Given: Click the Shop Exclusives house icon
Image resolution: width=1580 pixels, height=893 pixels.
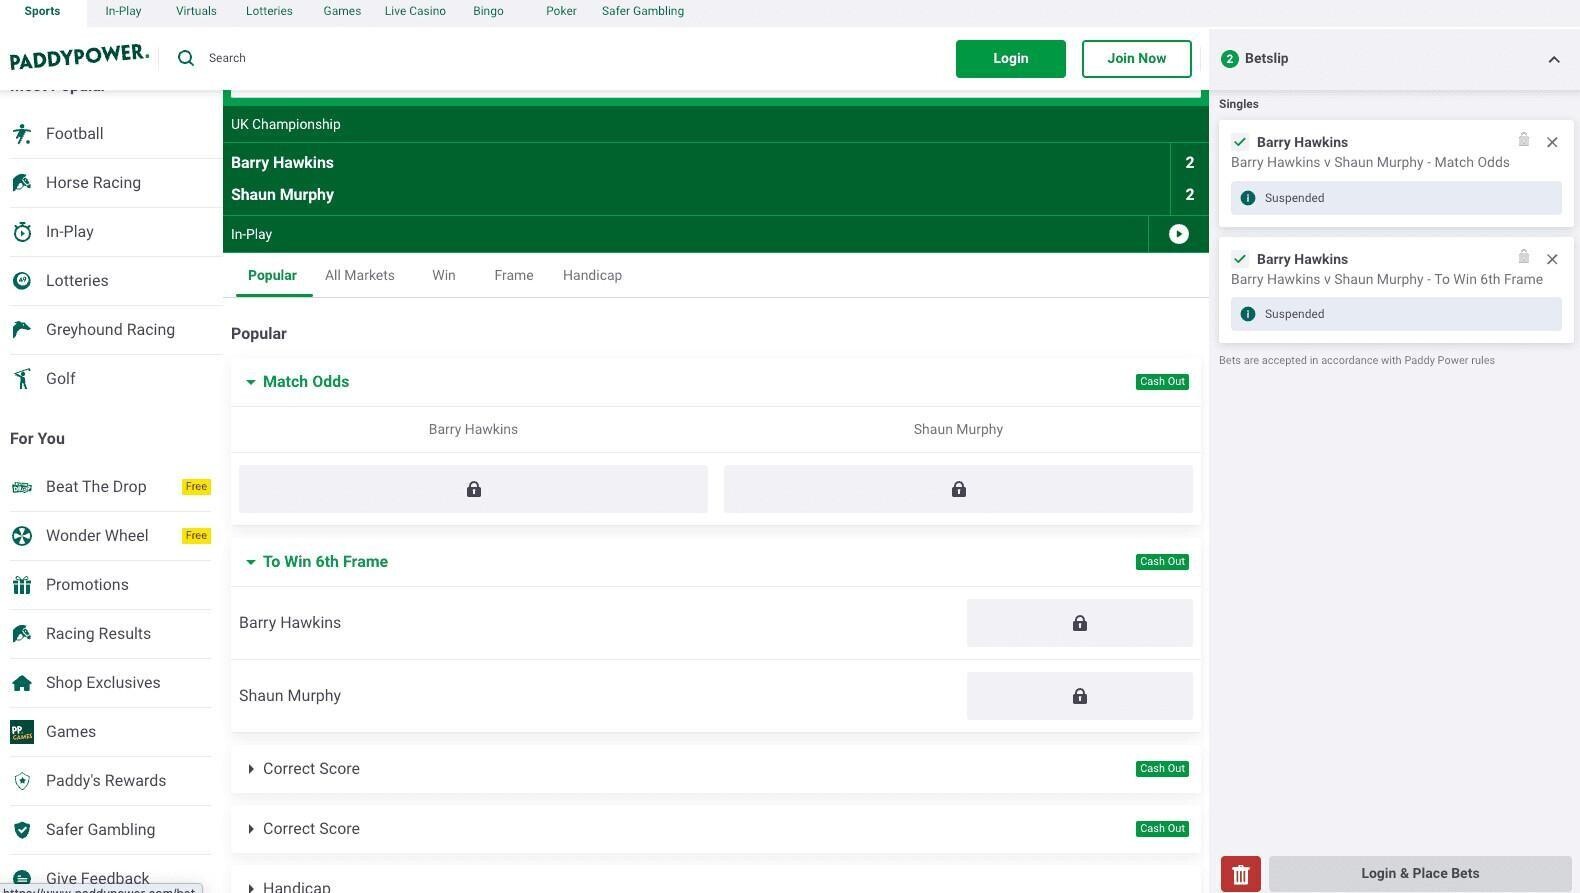Looking at the screenshot, I should click(22, 683).
